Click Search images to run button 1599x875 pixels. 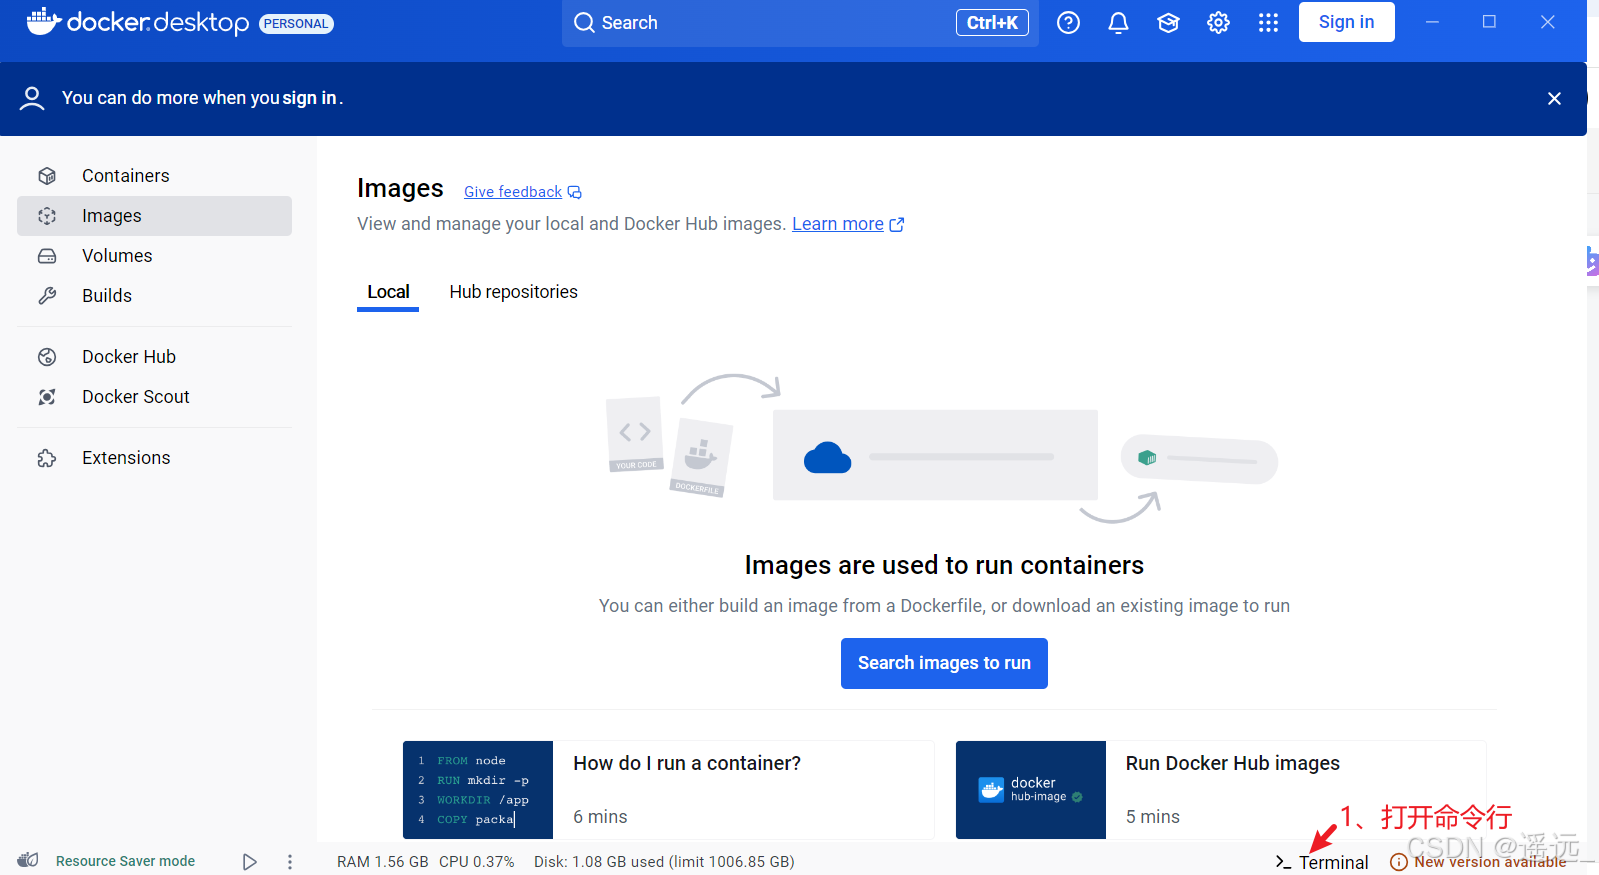944,663
